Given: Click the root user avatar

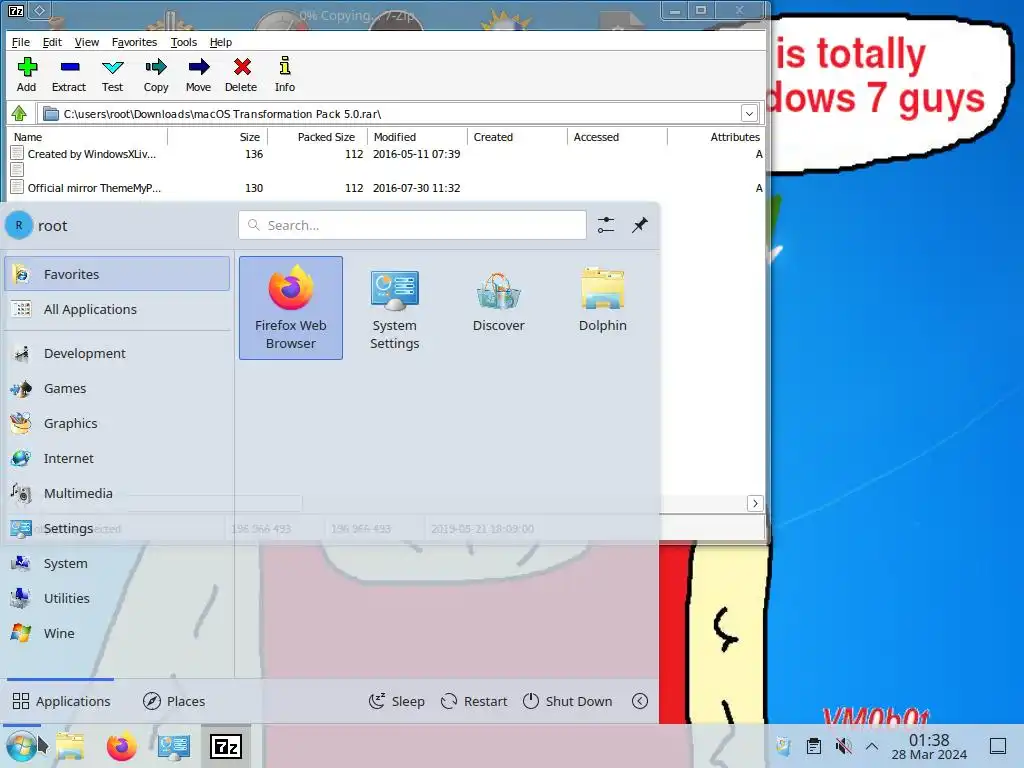Looking at the screenshot, I should tap(19, 225).
